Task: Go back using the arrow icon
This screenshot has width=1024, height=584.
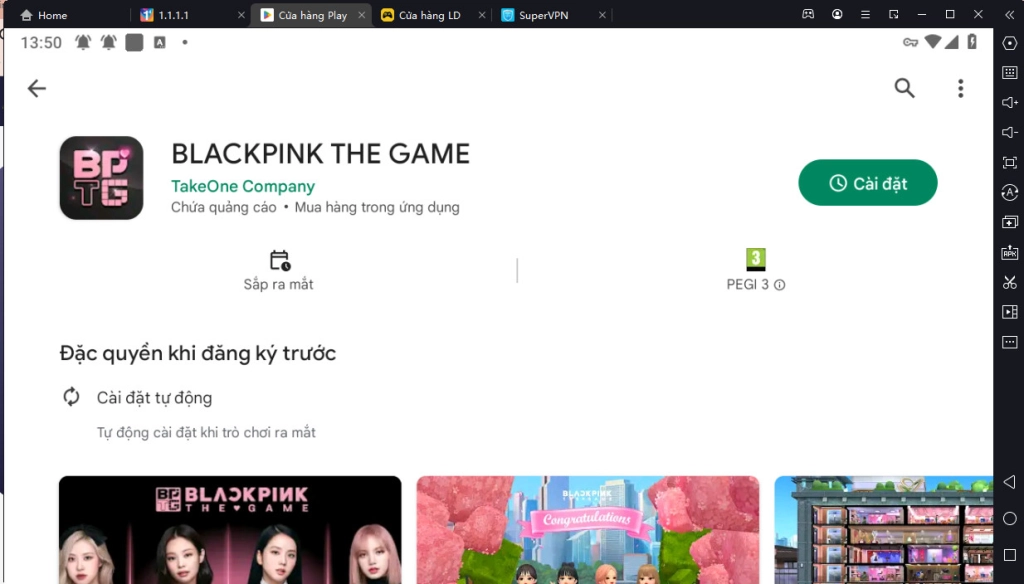Action: coord(37,88)
